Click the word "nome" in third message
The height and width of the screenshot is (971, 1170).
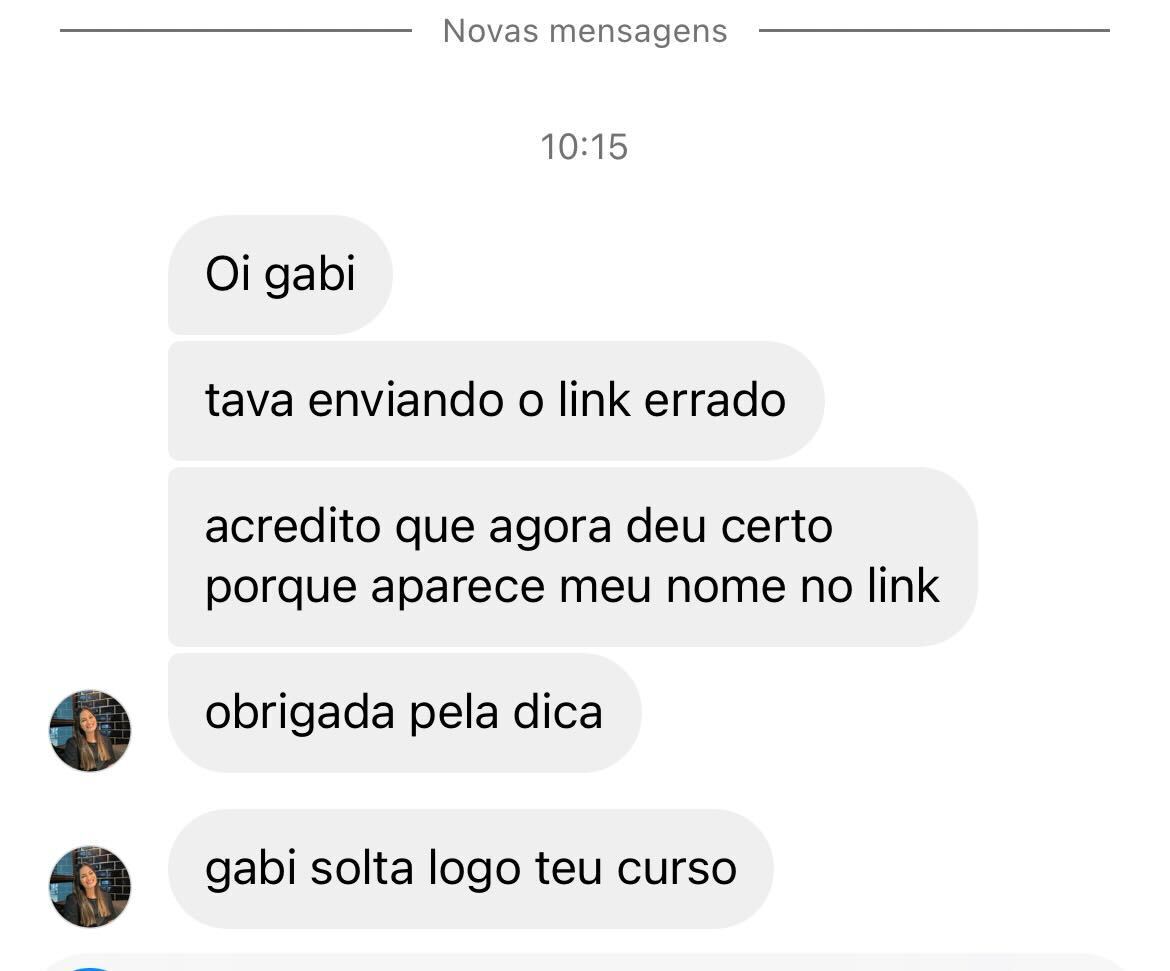click(x=726, y=586)
